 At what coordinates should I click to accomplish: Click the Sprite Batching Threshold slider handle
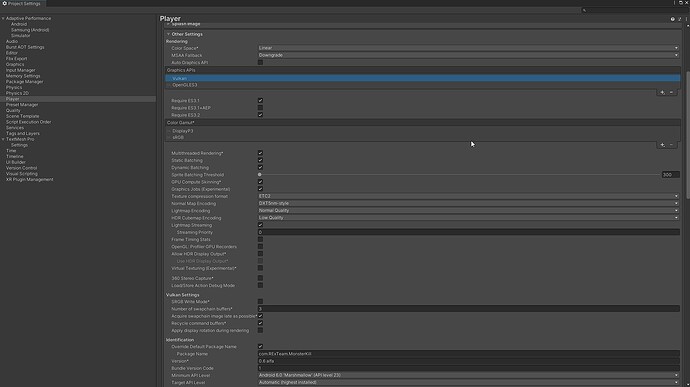pos(260,175)
